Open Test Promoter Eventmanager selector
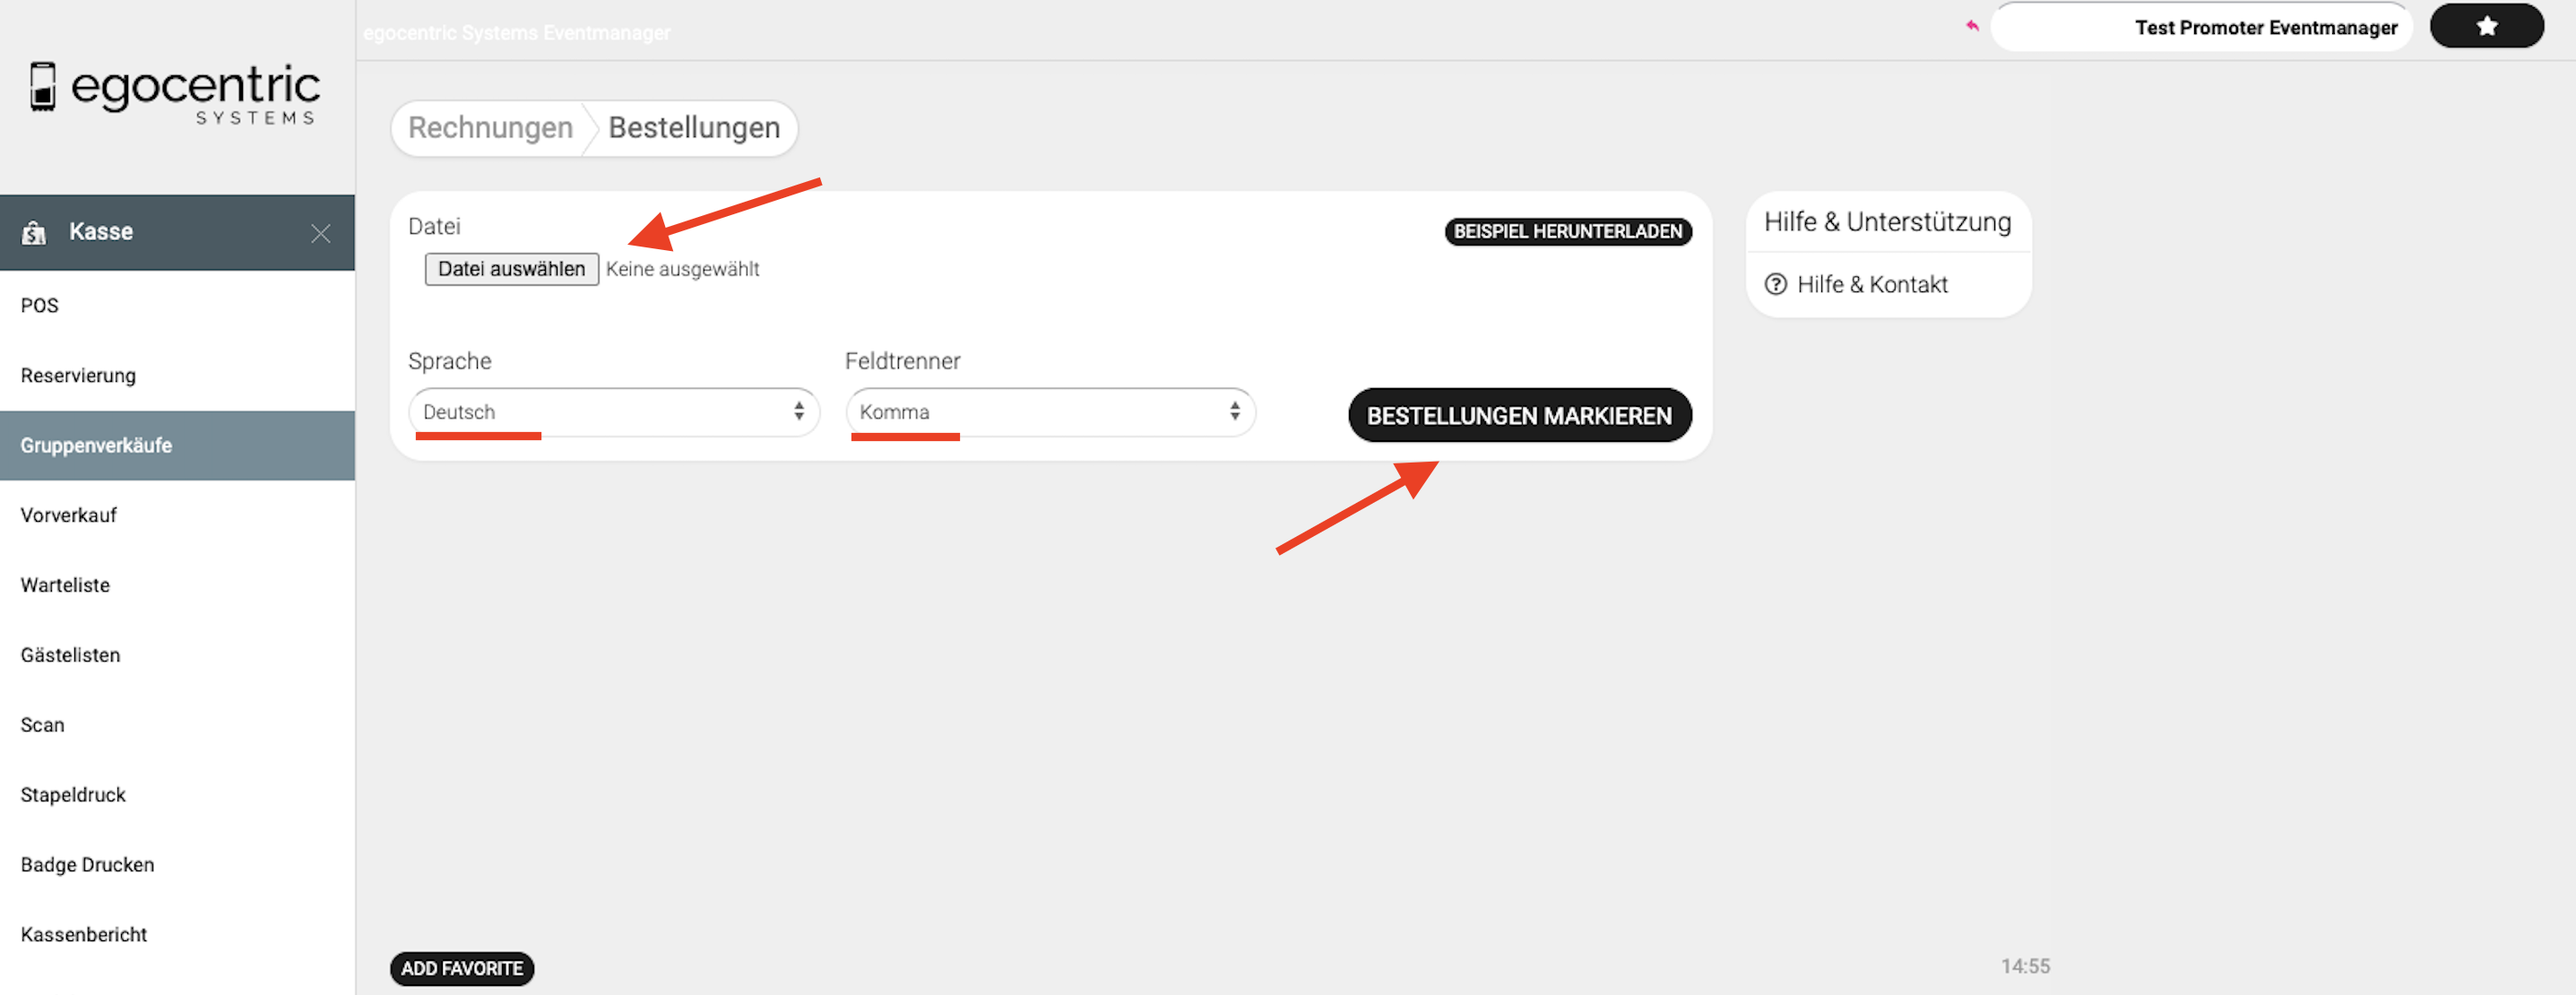Image resolution: width=2576 pixels, height=995 pixels. (x=2201, y=27)
